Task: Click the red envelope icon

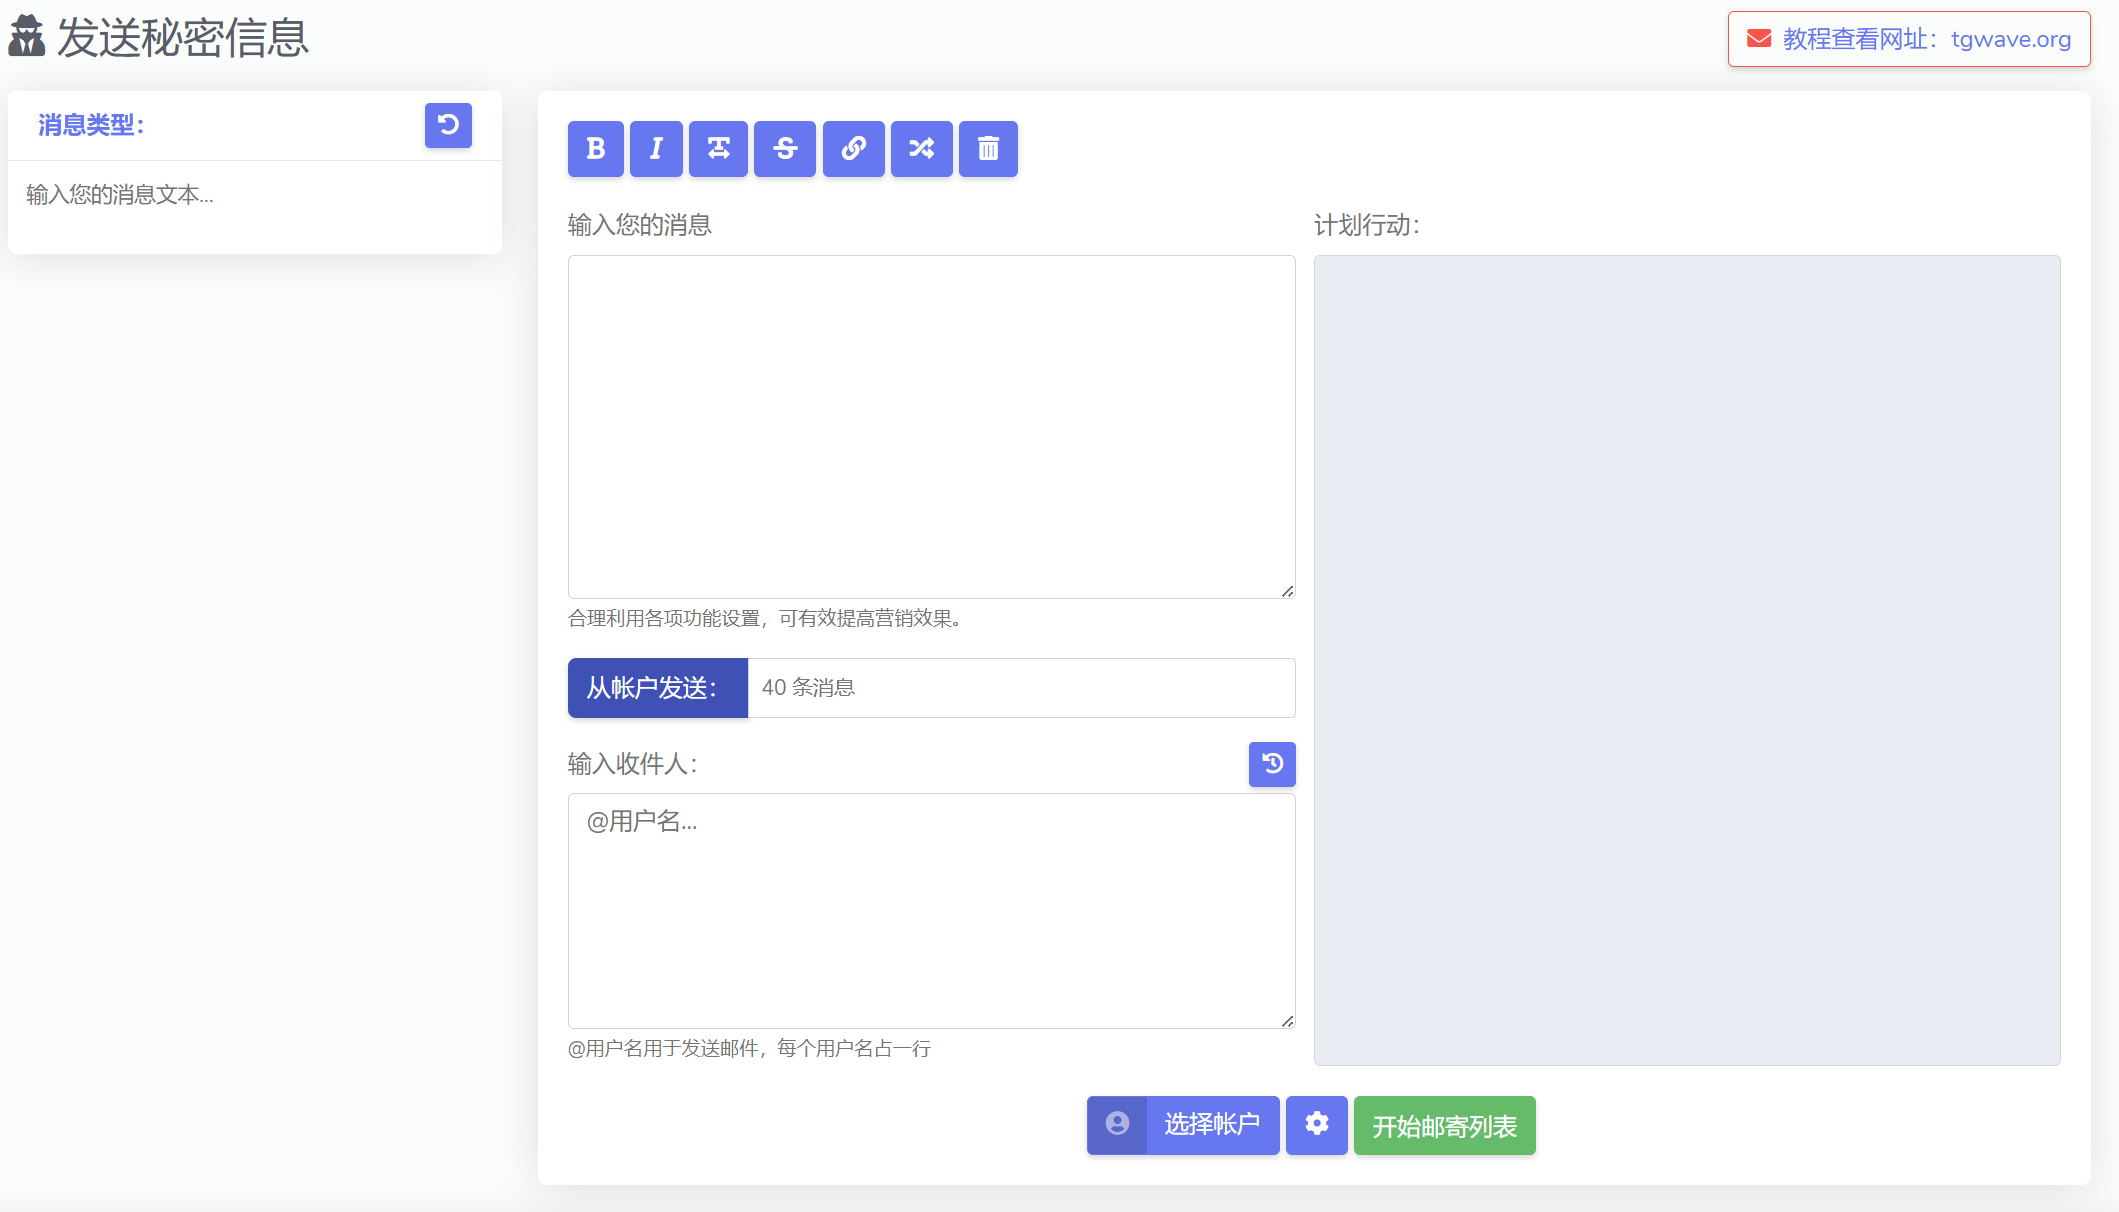Action: click(1759, 39)
